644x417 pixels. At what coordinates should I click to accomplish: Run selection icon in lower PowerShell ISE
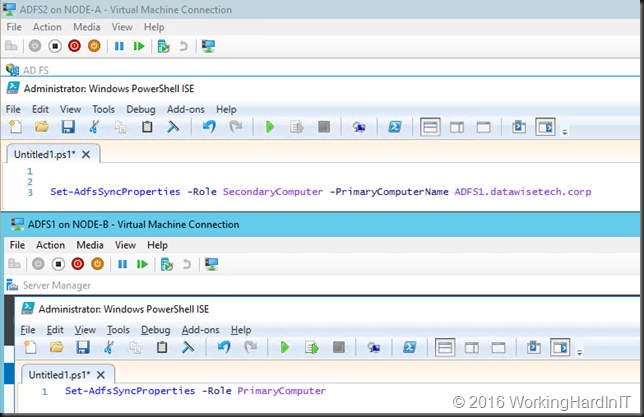click(x=312, y=348)
